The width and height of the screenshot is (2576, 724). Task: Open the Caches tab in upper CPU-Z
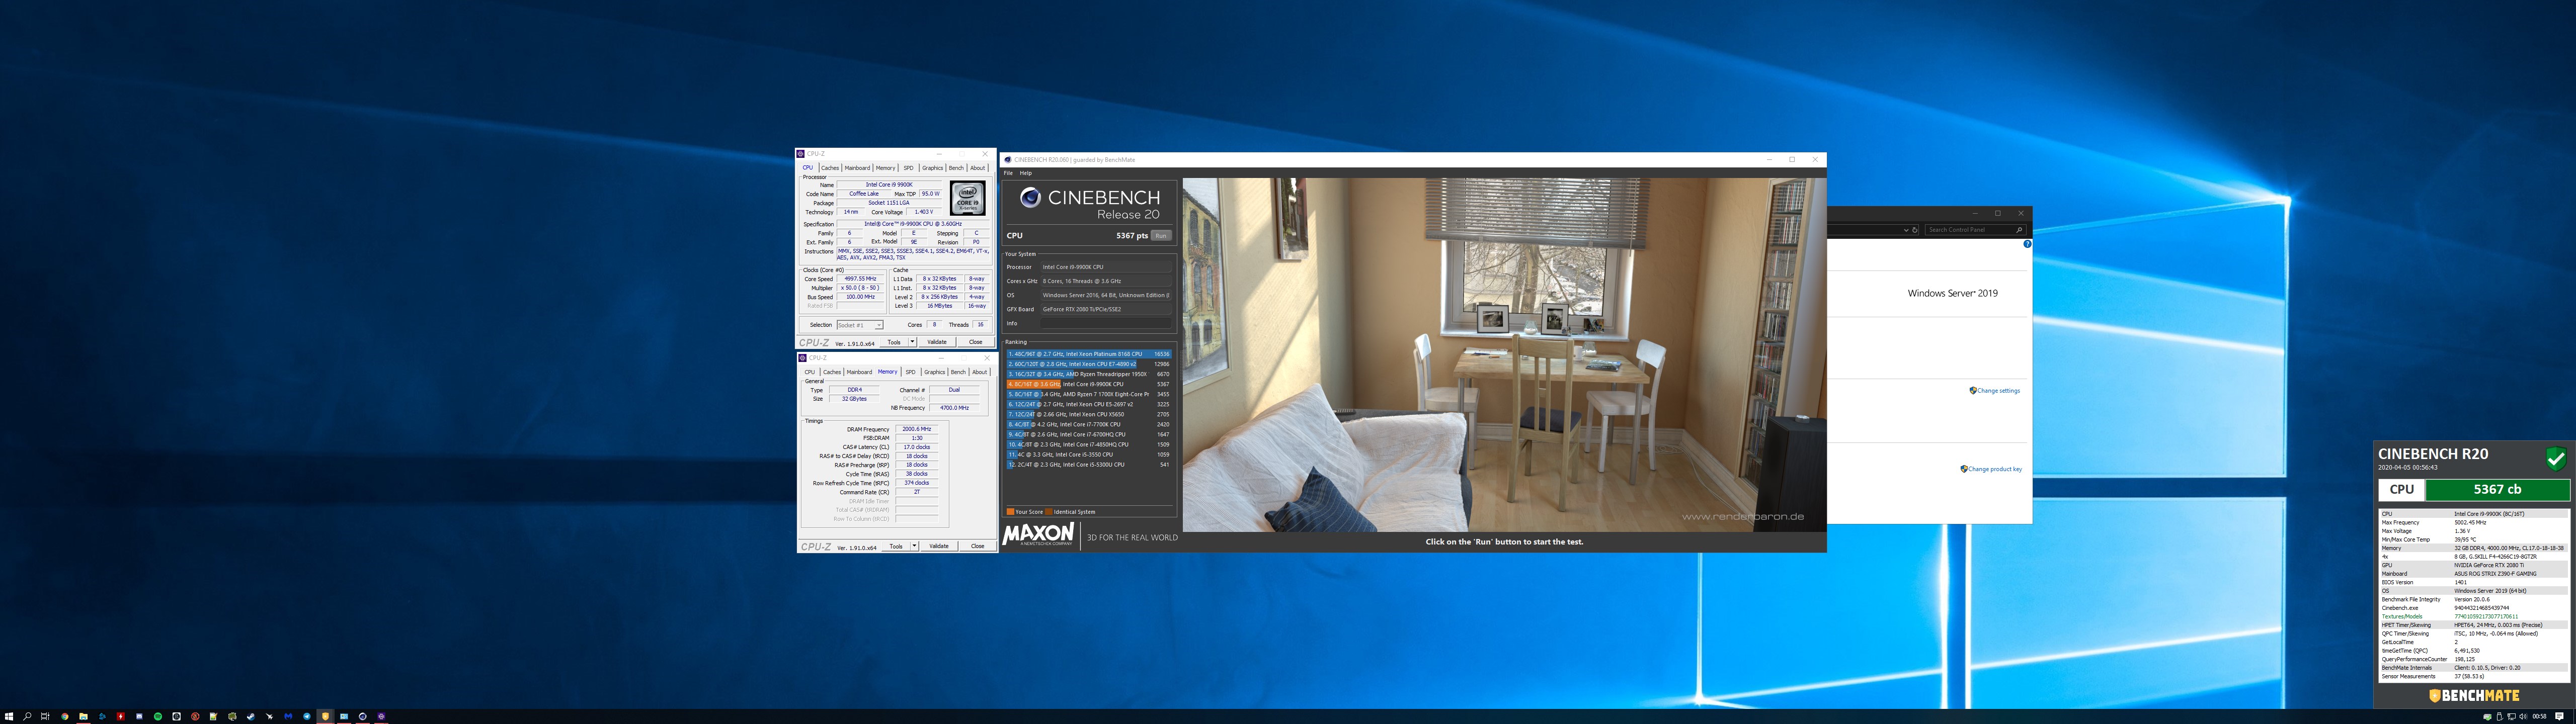[x=830, y=168]
